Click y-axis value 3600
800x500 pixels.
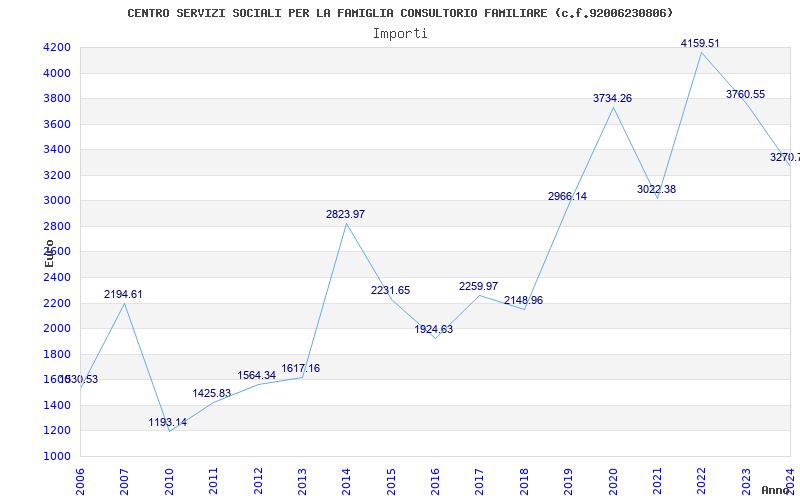[57, 124]
